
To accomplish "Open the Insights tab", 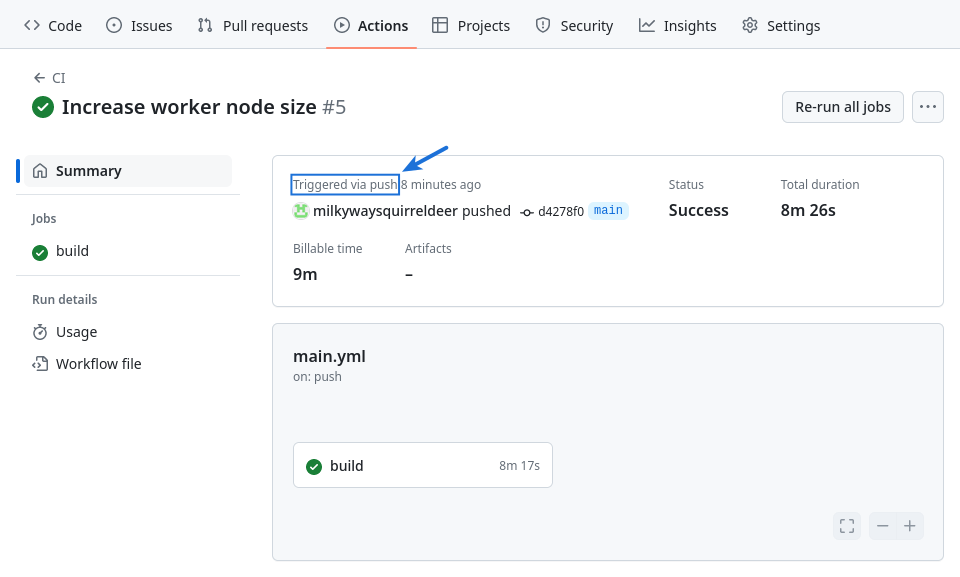I will coord(678,26).
